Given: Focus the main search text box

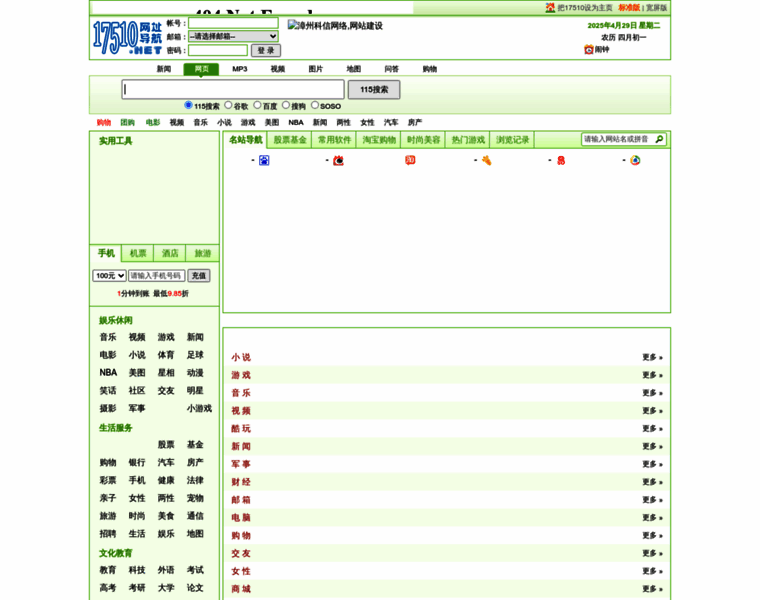Looking at the screenshot, I should [233, 90].
